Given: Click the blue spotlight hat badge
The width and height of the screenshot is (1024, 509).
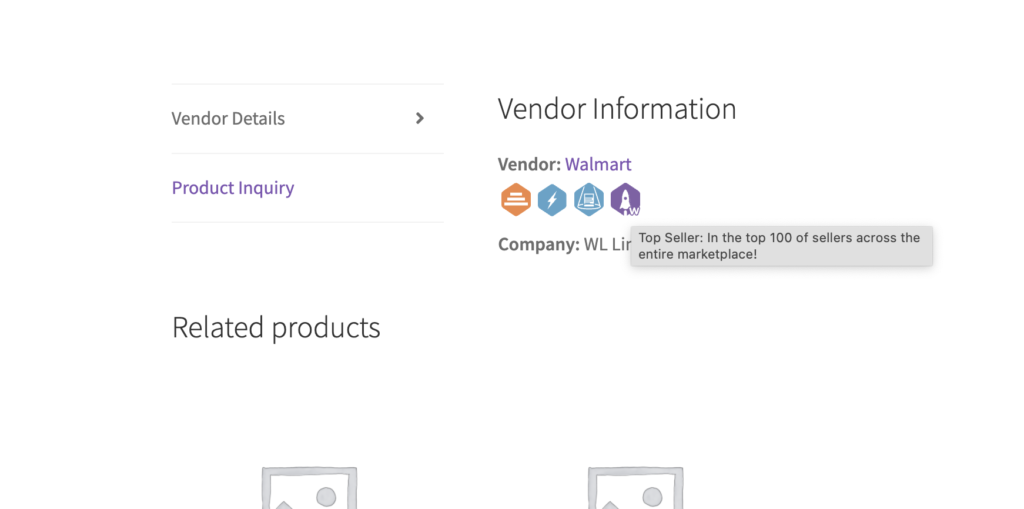Looking at the screenshot, I should [589, 199].
